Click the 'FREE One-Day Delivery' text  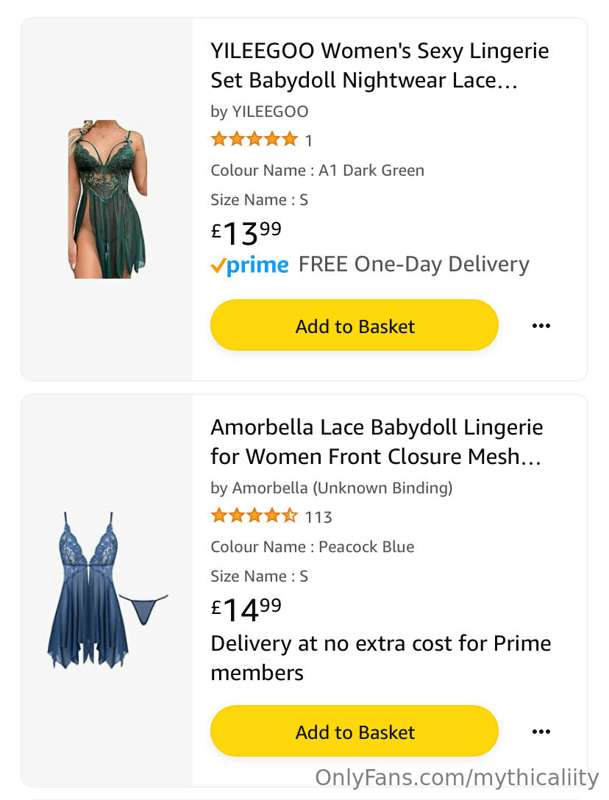point(414,264)
